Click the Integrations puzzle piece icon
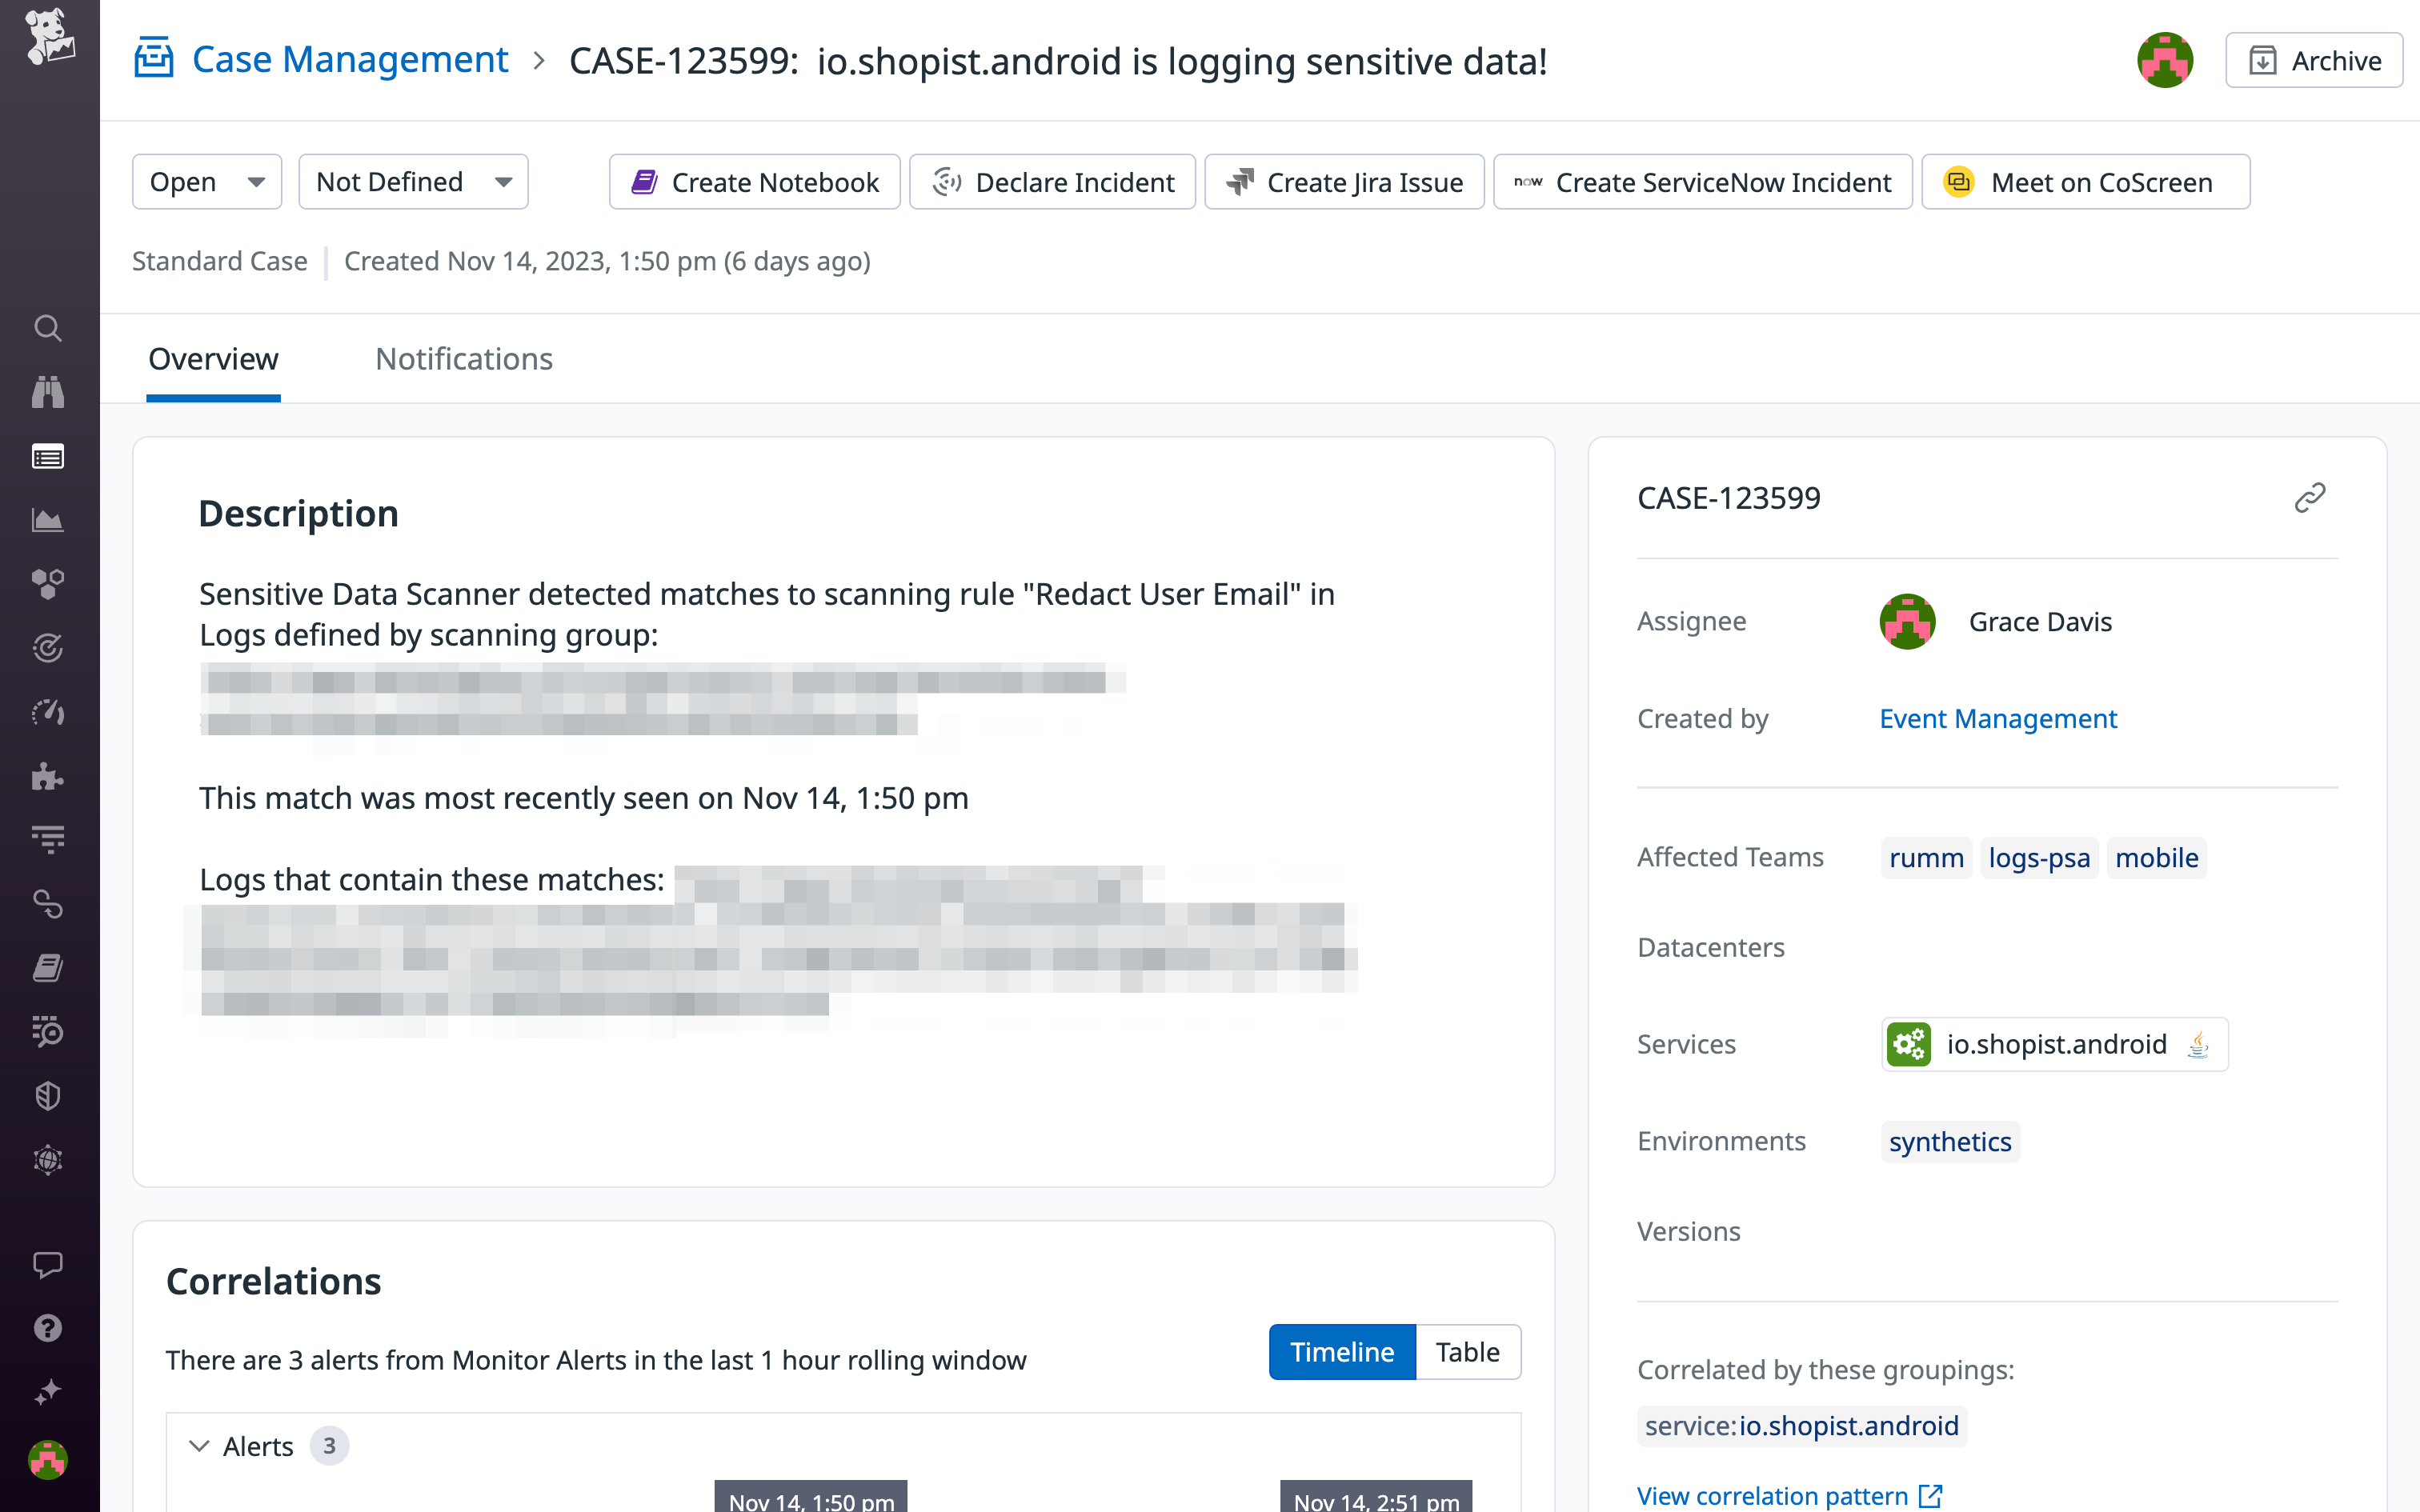The image size is (2420, 1512). [x=48, y=777]
